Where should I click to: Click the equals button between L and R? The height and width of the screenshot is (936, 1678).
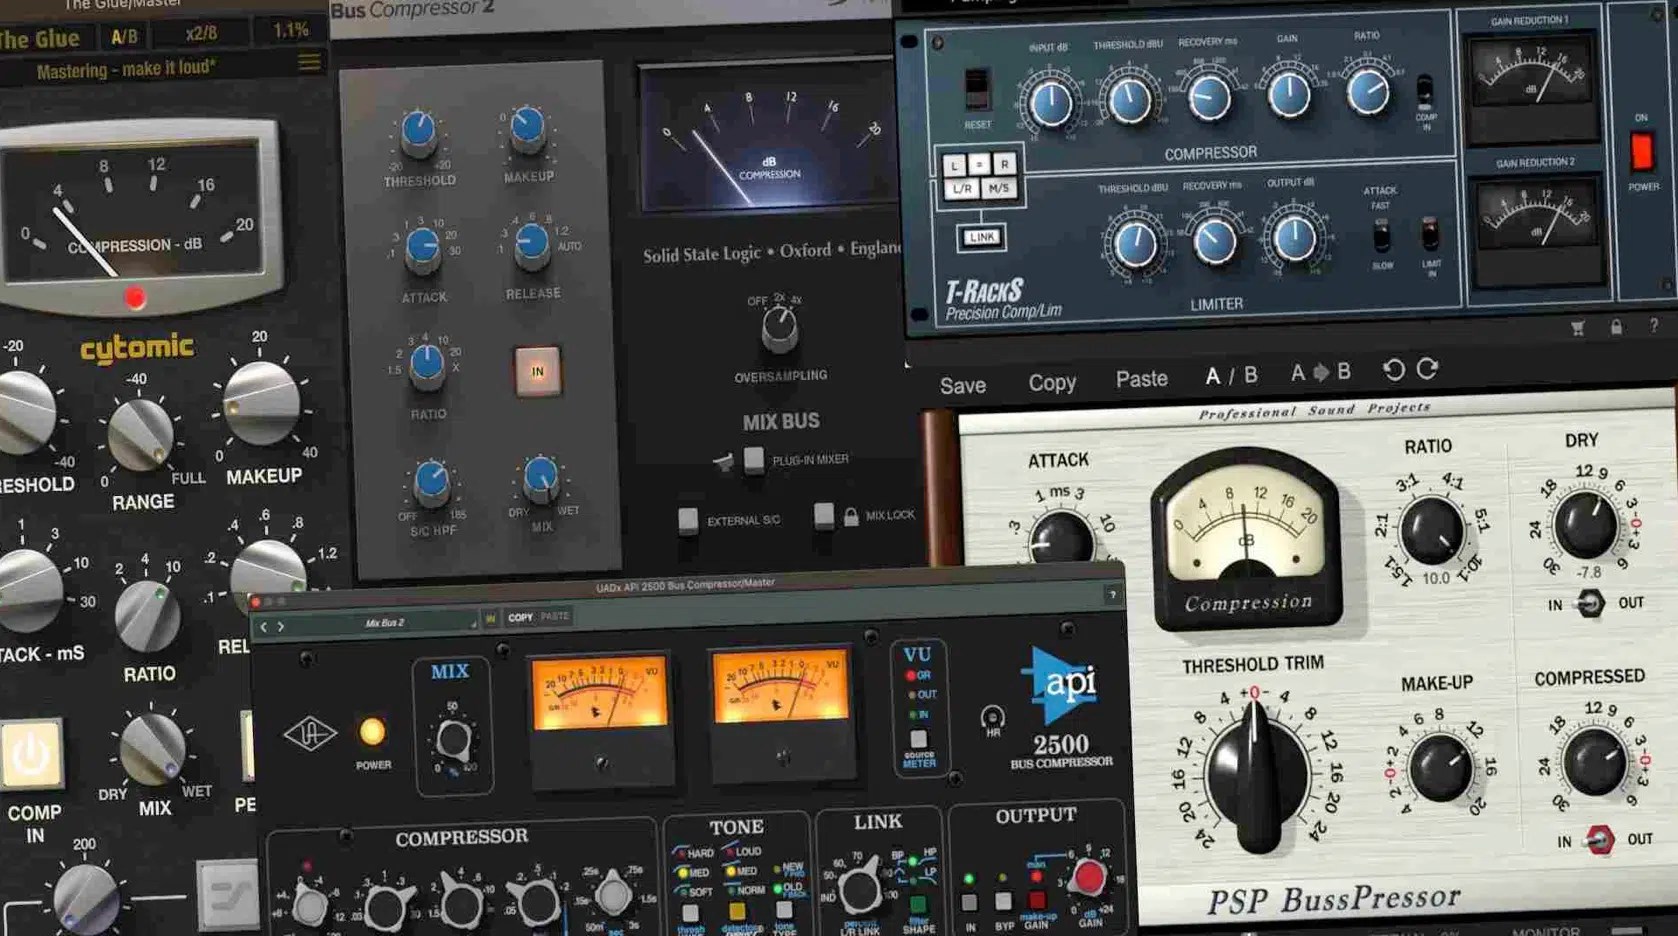(x=979, y=164)
